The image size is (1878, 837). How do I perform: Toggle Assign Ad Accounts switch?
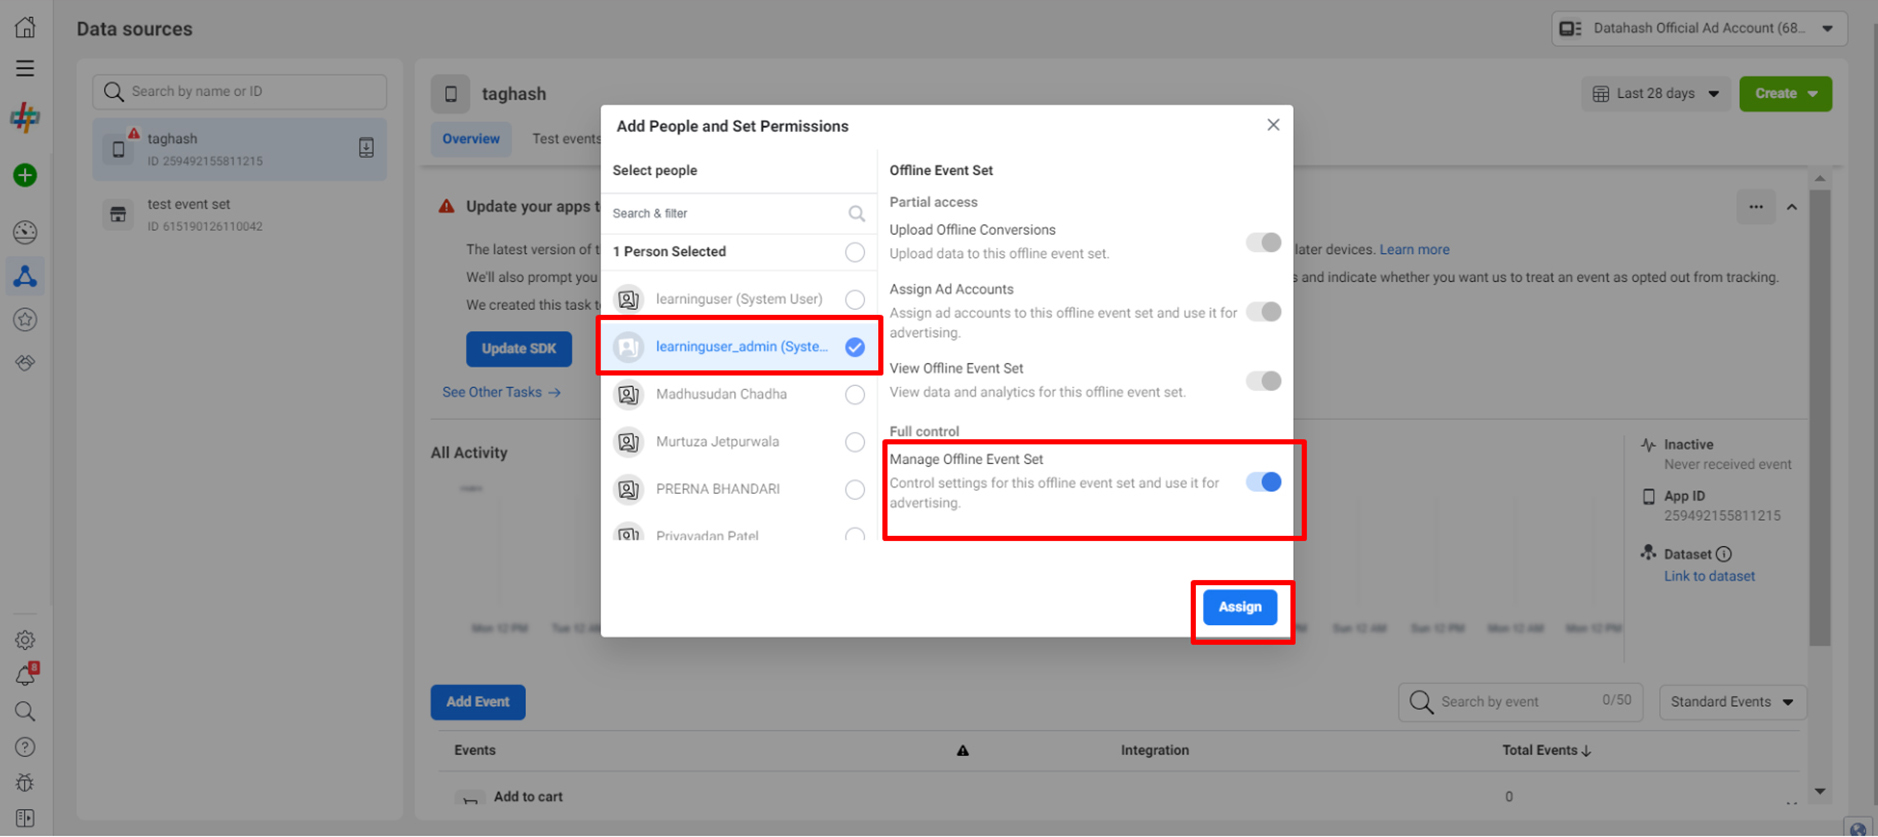tap(1264, 312)
